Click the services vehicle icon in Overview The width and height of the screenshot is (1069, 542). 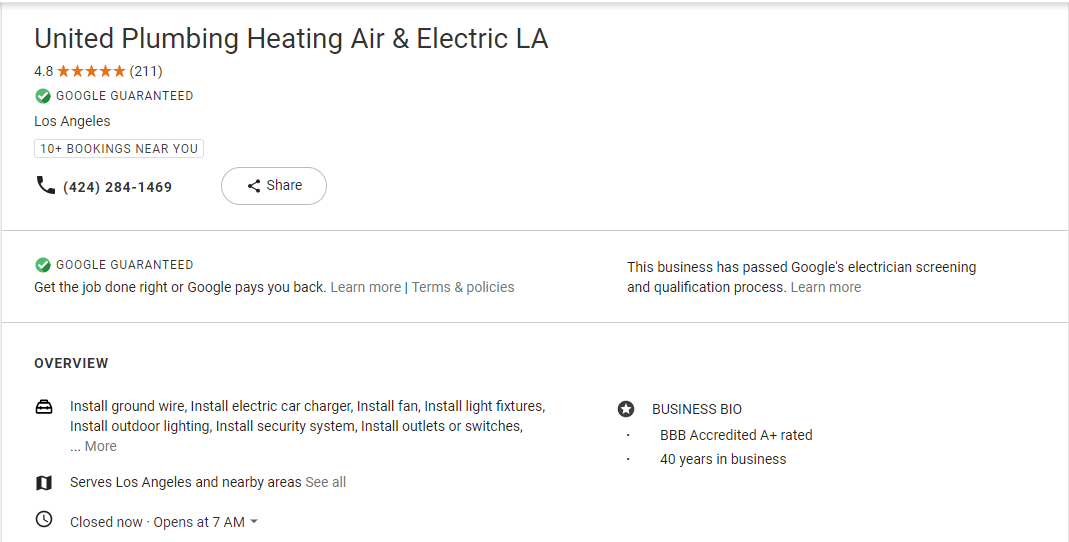(44, 407)
